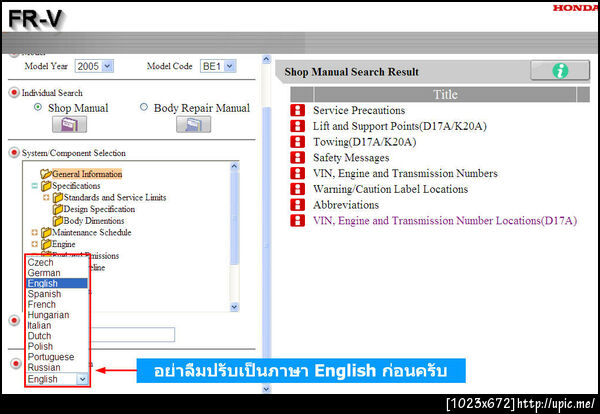Open document icon next to Lift and Support Points
Screen dimensions: 600x414
[x=297, y=126]
